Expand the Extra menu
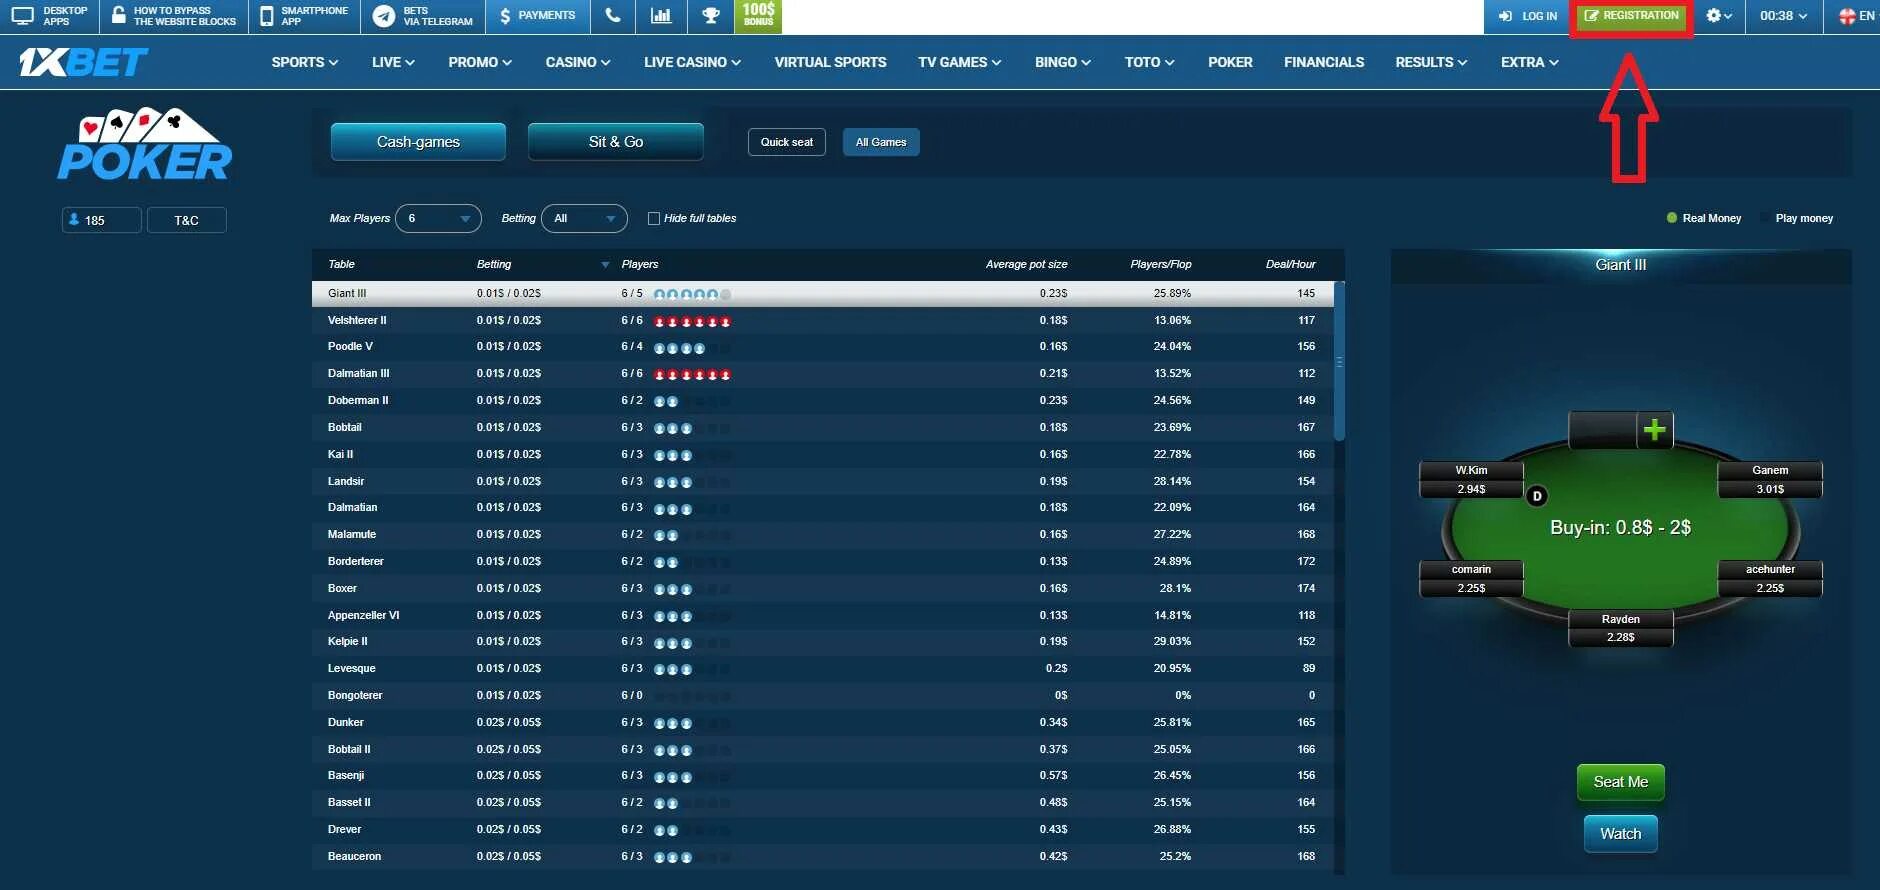The image size is (1880, 890). 1530,62
